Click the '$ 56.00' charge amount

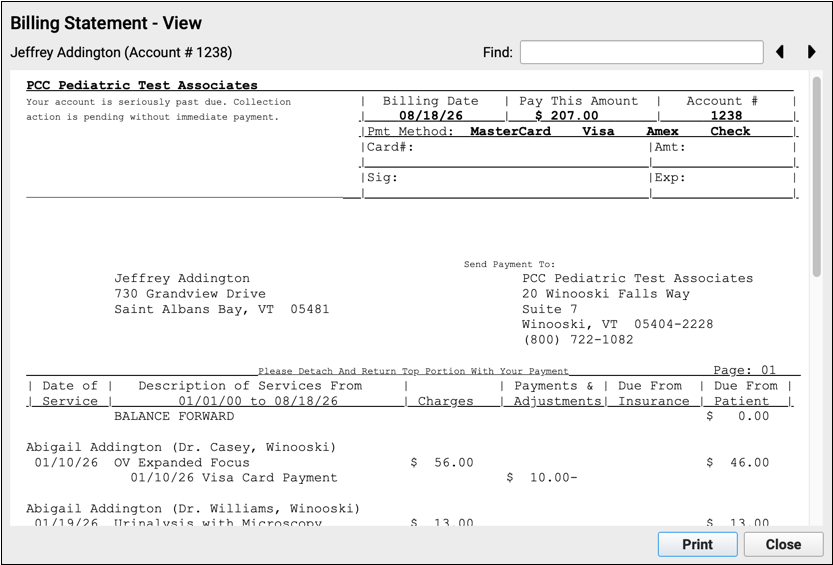coord(442,463)
